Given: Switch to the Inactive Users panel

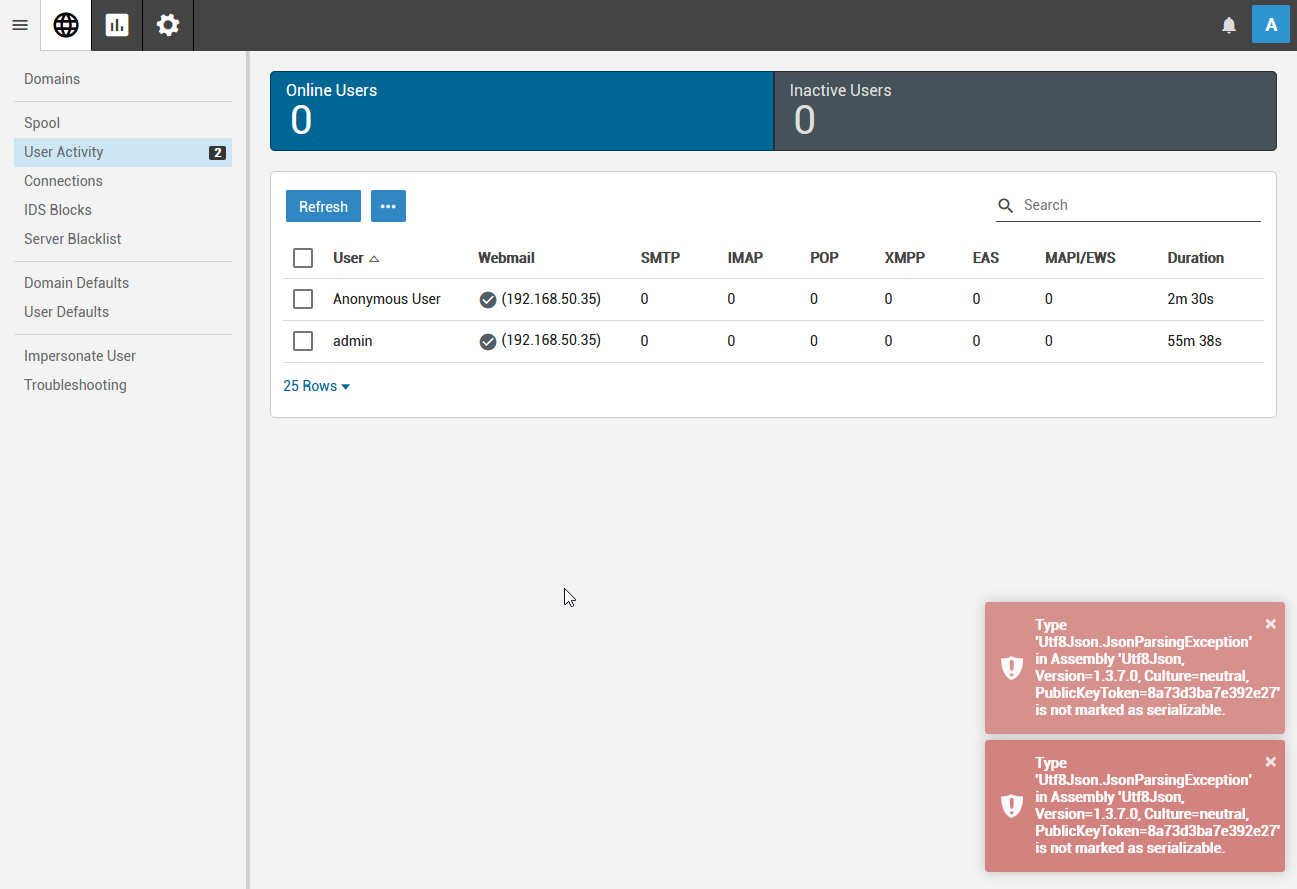Looking at the screenshot, I should click(1025, 111).
